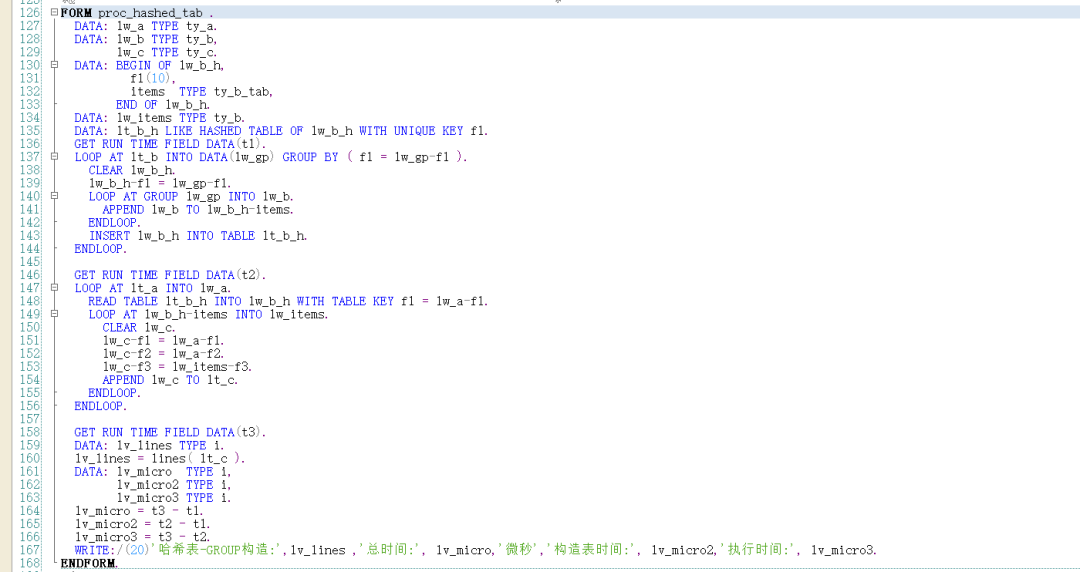
Task: Click the string '构造表时间:' on line 167
Action: point(592,549)
